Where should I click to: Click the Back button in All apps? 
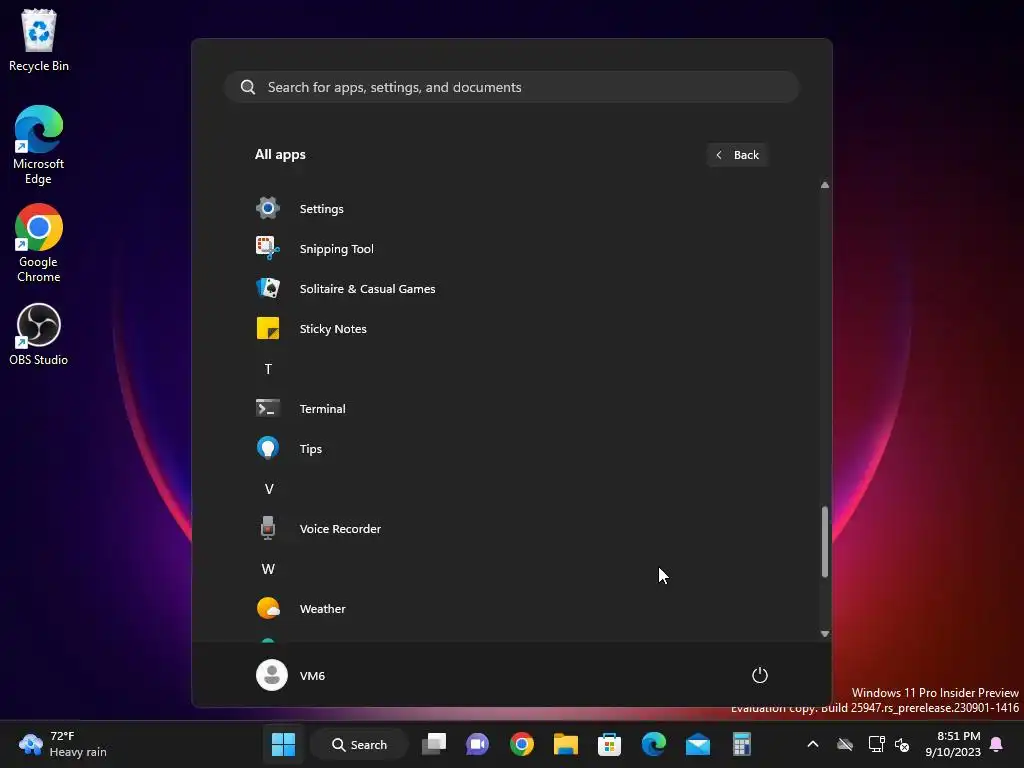point(737,155)
